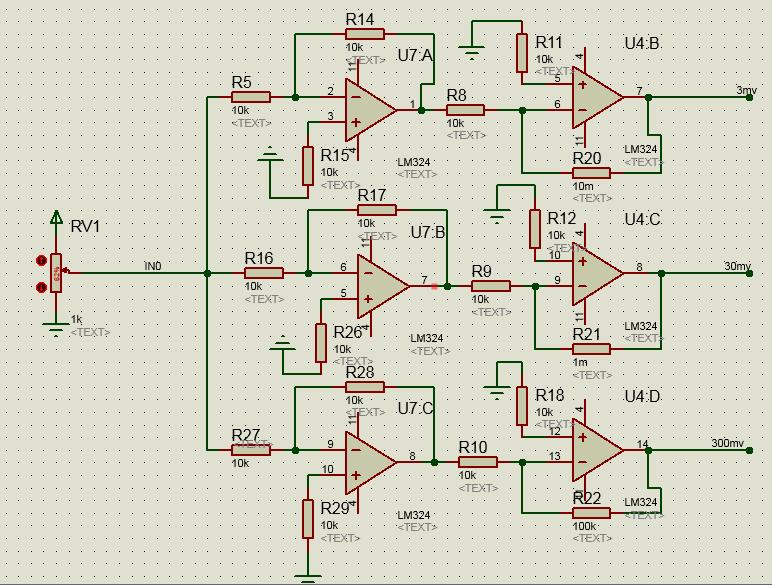Click the RV1 reference label

[86, 227]
